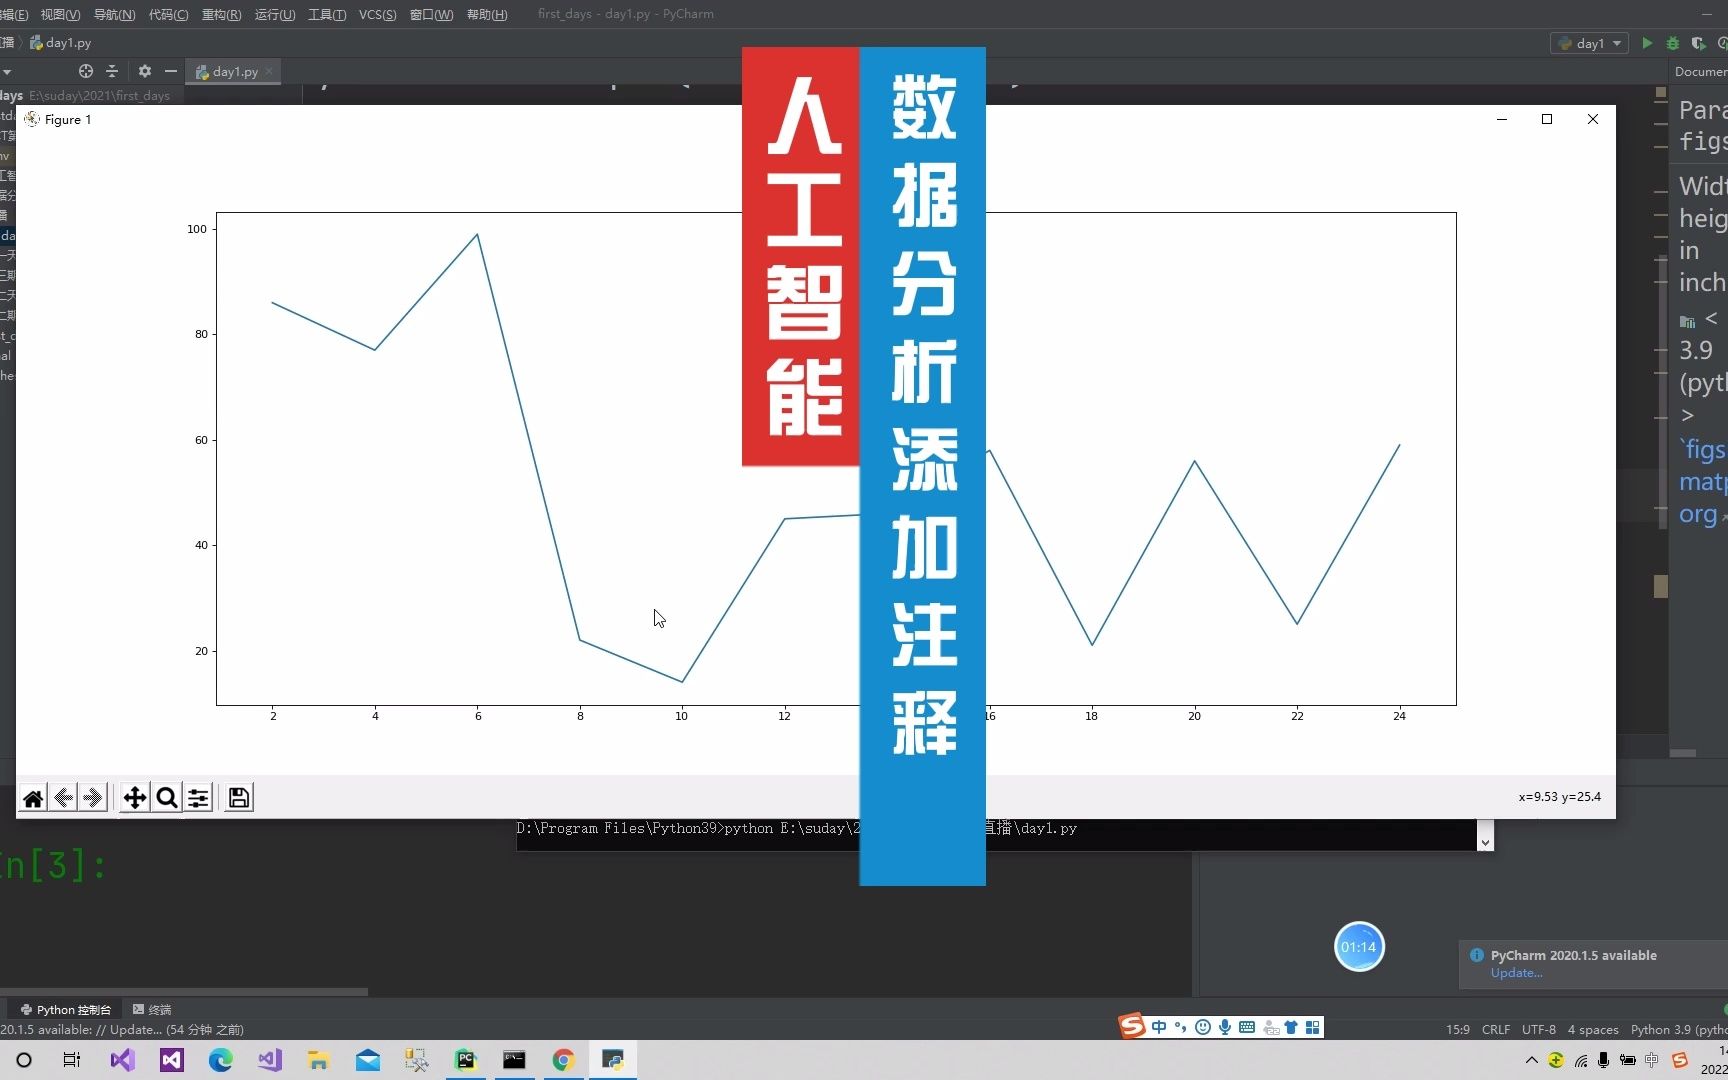Go back to previous plot view
The image size is (1728, 1080).
point(63,797)
